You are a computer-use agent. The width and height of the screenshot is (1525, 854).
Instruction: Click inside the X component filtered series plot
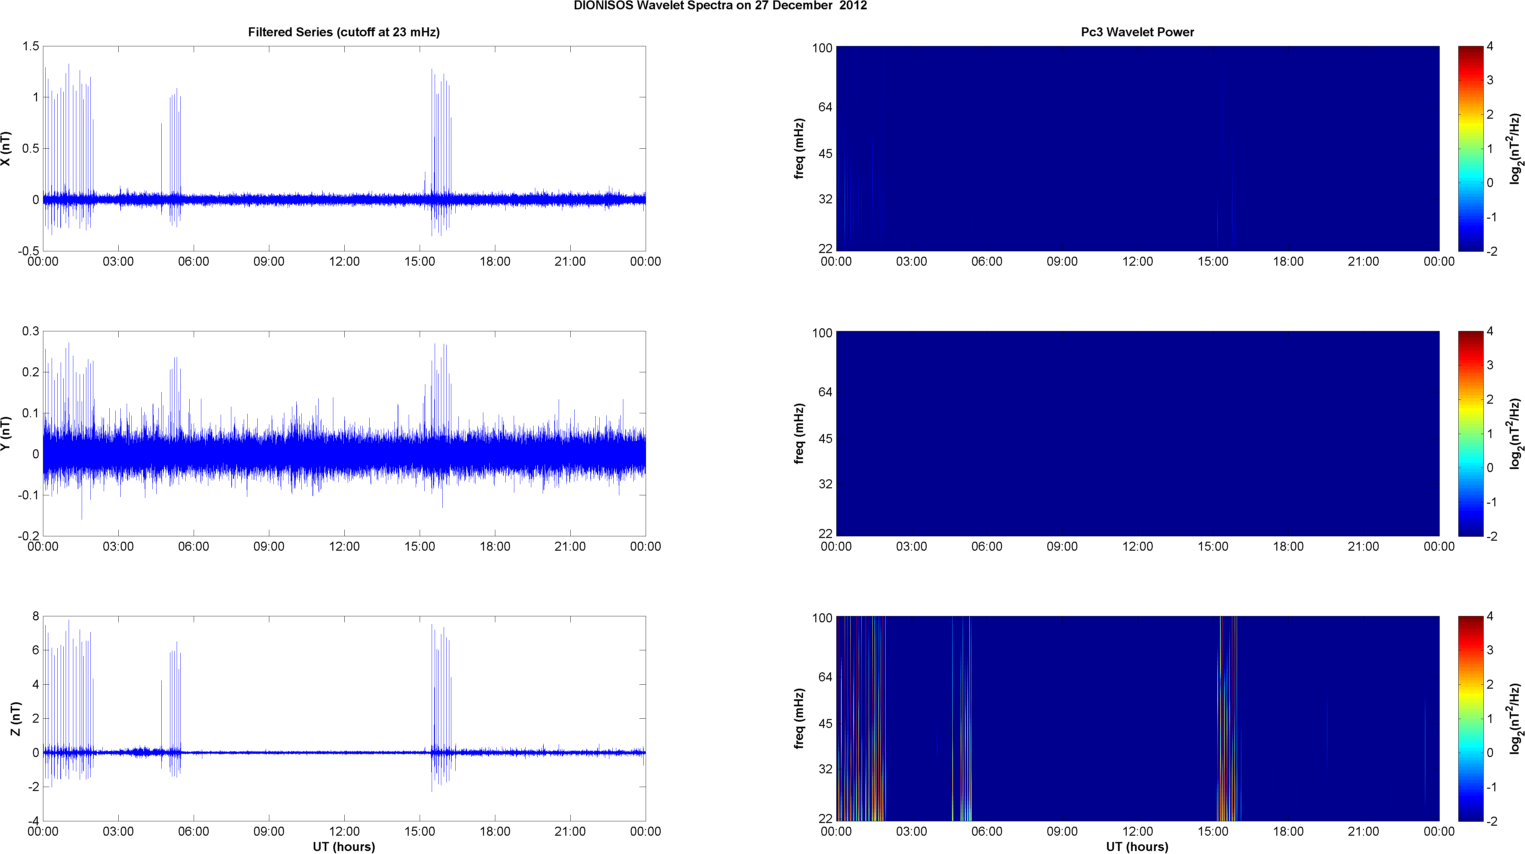click(x=344, y=148)
